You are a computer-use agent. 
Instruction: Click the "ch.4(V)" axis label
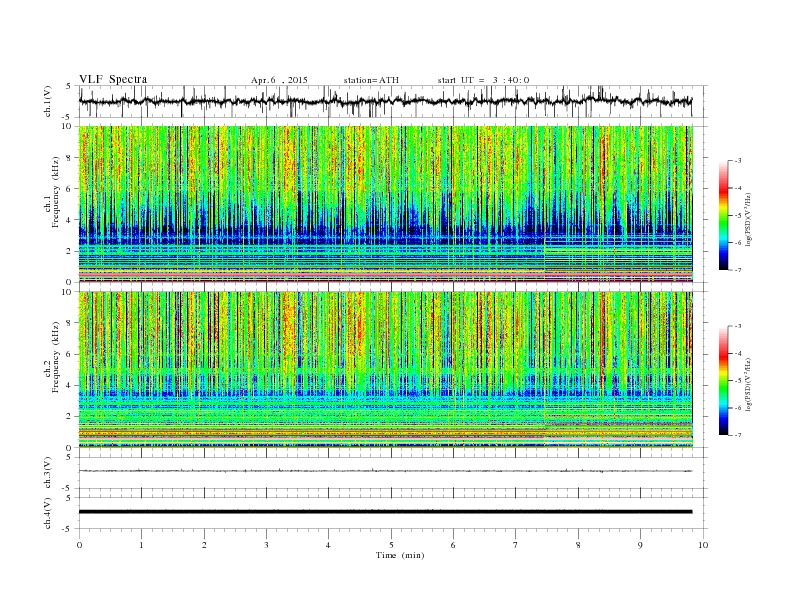48,513
